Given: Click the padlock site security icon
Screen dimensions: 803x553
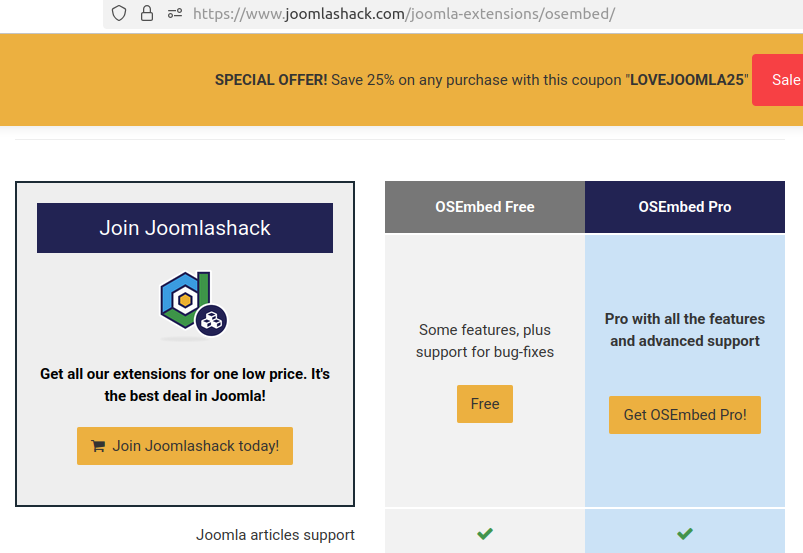Looking at the screenshot, I should 147,13.
